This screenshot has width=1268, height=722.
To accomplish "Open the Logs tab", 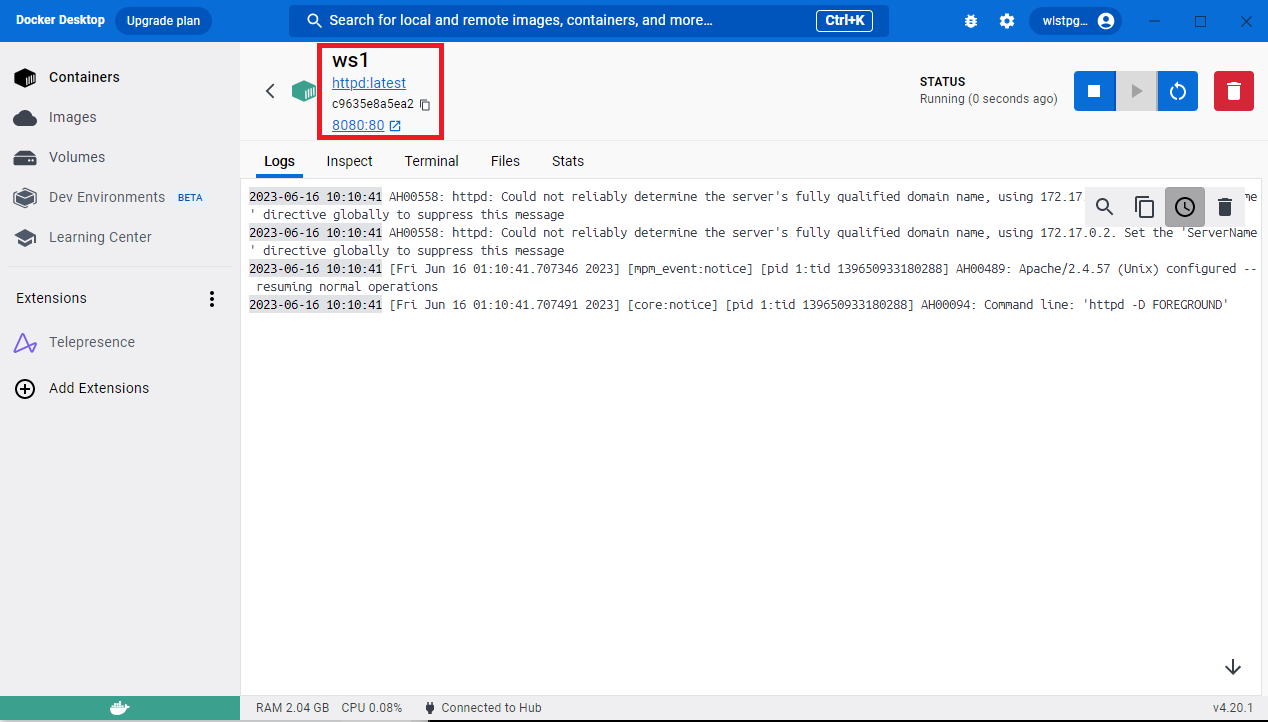I will [280, 161].
